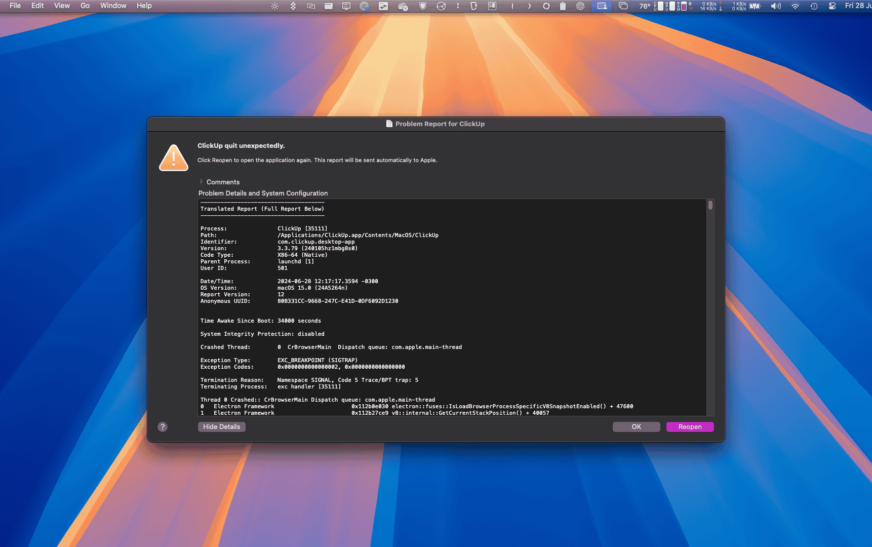Viewport: 872px width, 547px height.
Task: Click the yellow warning triangle icon
Action: 174,158
